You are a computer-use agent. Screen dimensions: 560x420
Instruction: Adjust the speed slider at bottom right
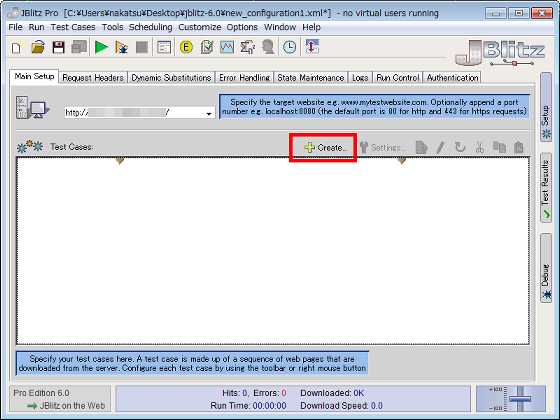pyautogui.click(x=520, y=398)
